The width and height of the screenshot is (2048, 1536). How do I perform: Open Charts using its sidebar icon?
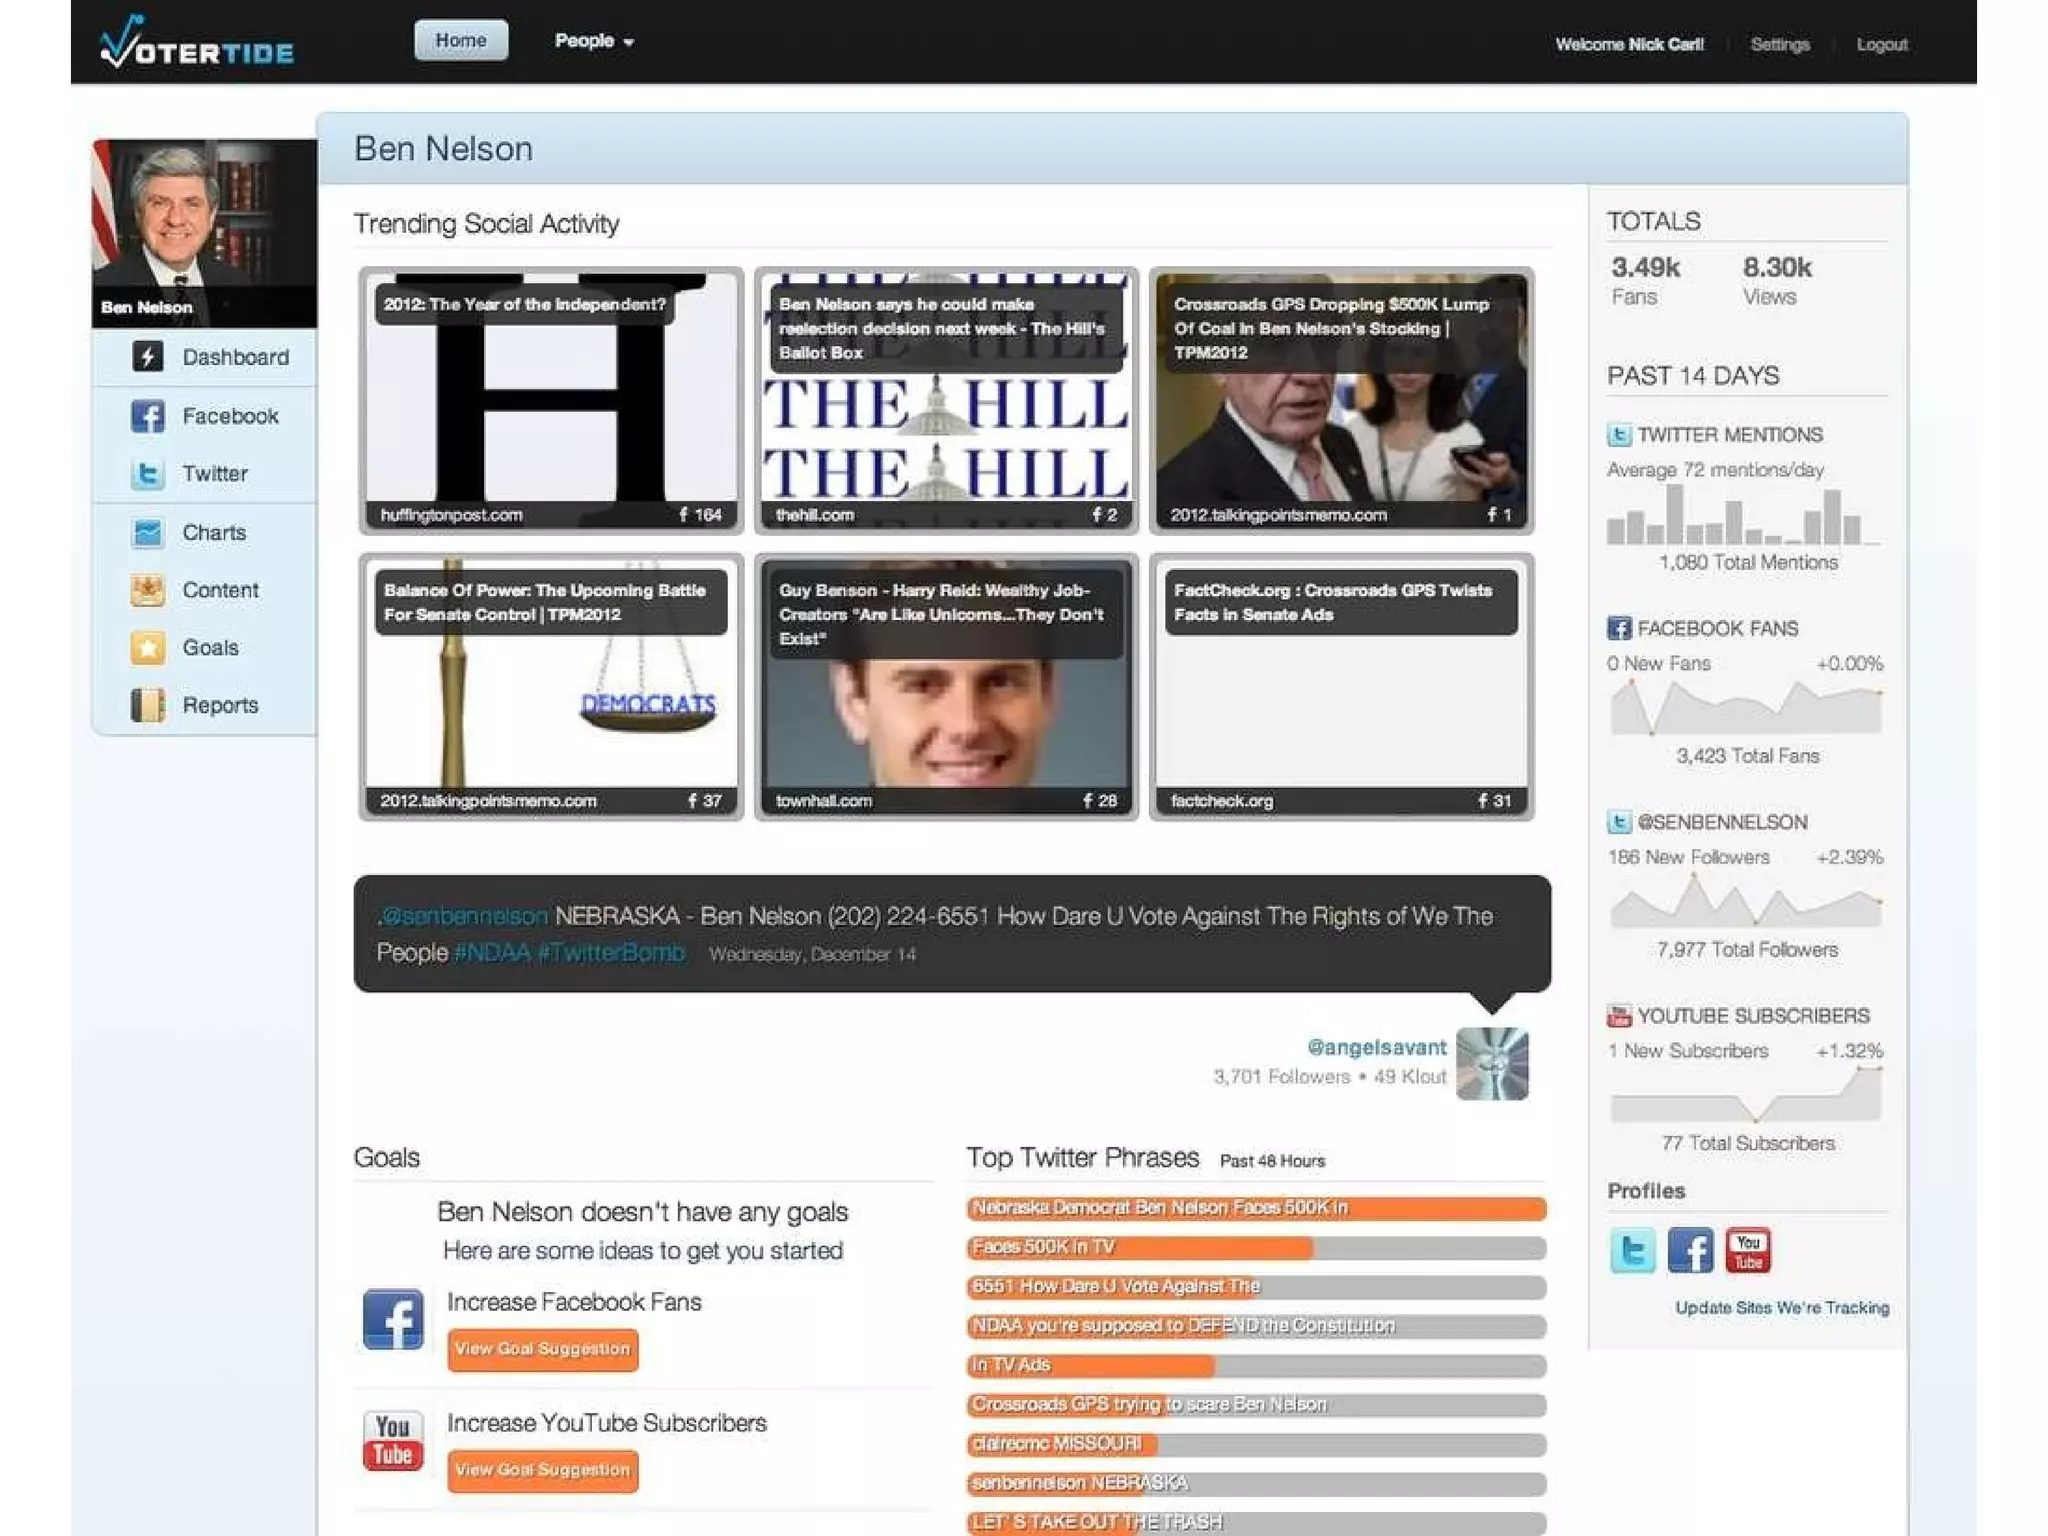pos(148,532)
